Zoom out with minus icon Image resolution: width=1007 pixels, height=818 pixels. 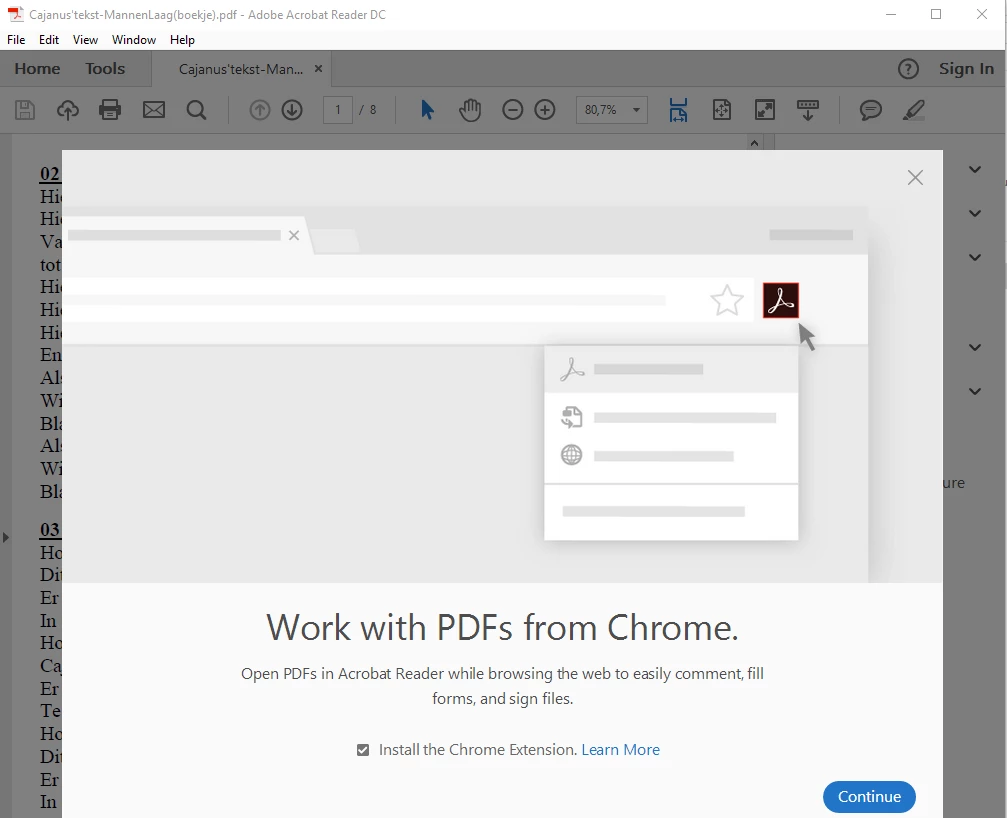512,110
